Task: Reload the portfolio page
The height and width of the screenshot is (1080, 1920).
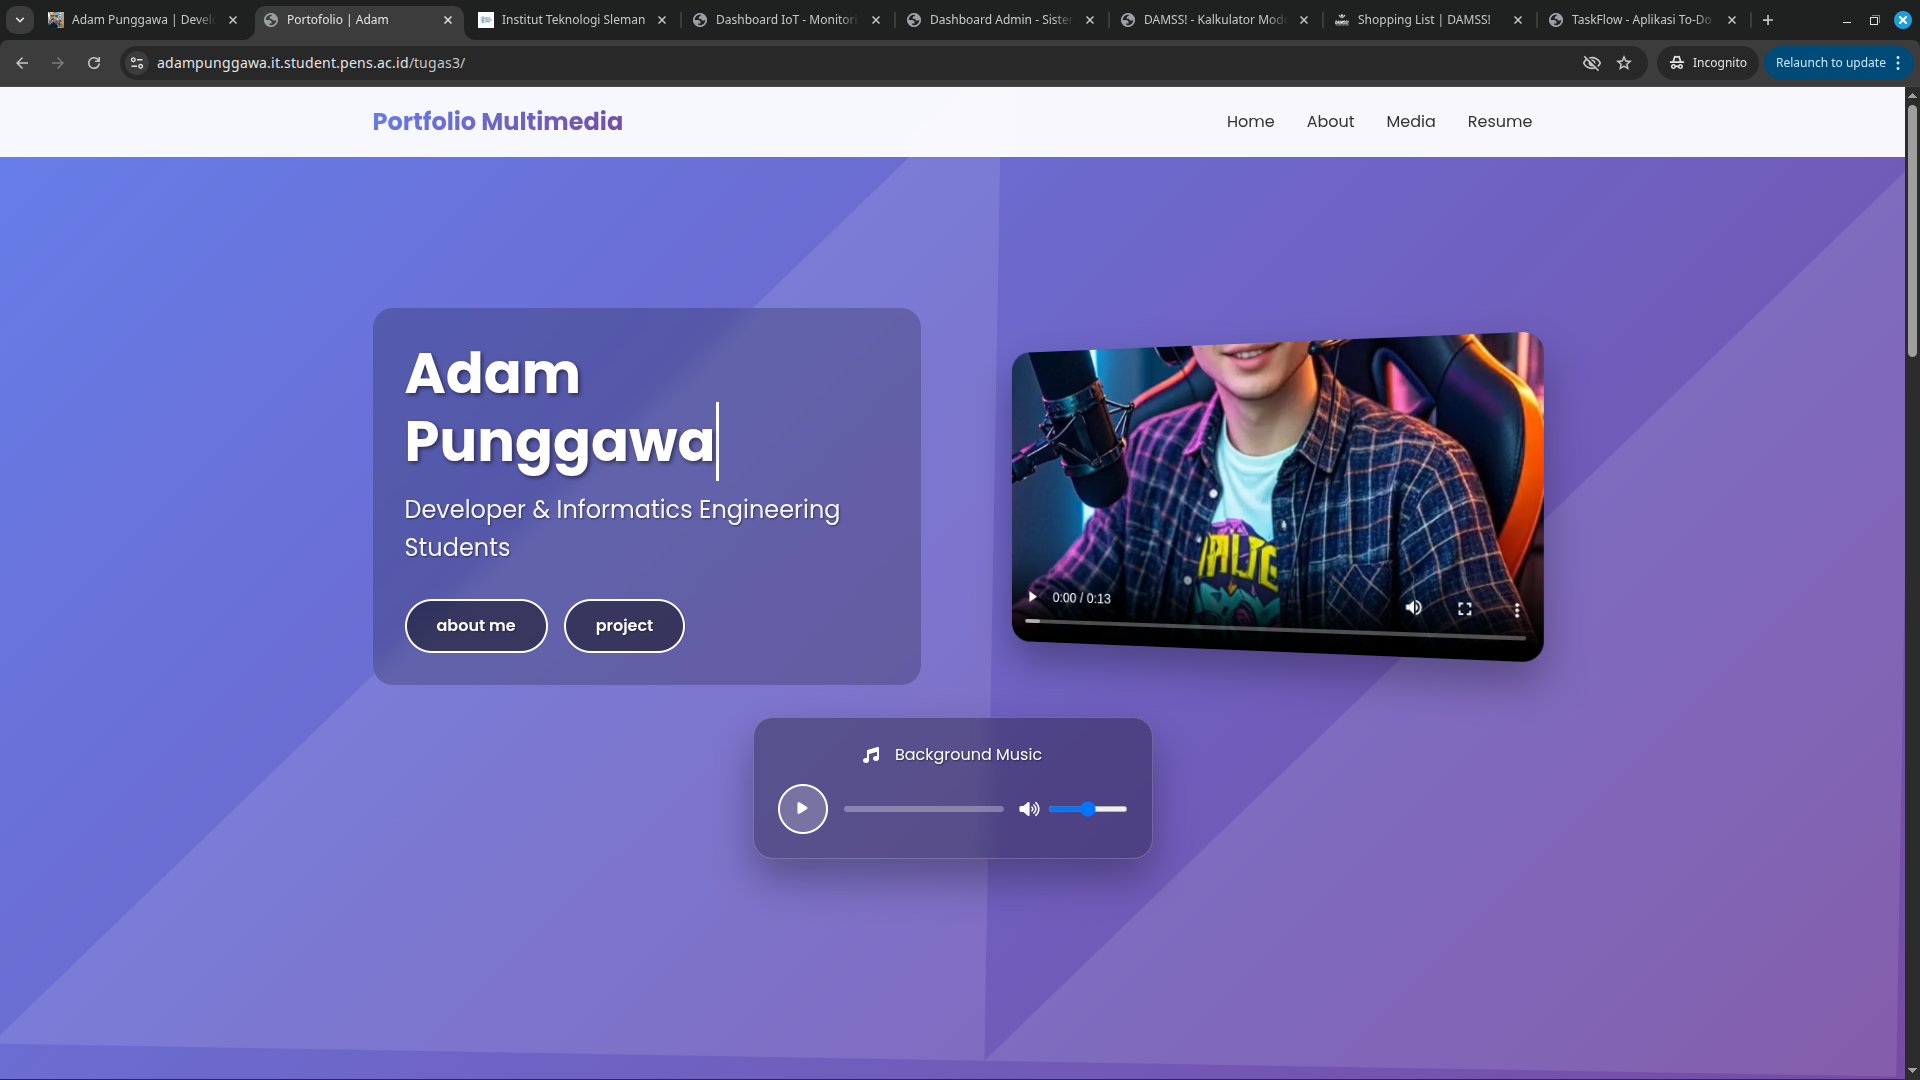Action: coord(93,62)
